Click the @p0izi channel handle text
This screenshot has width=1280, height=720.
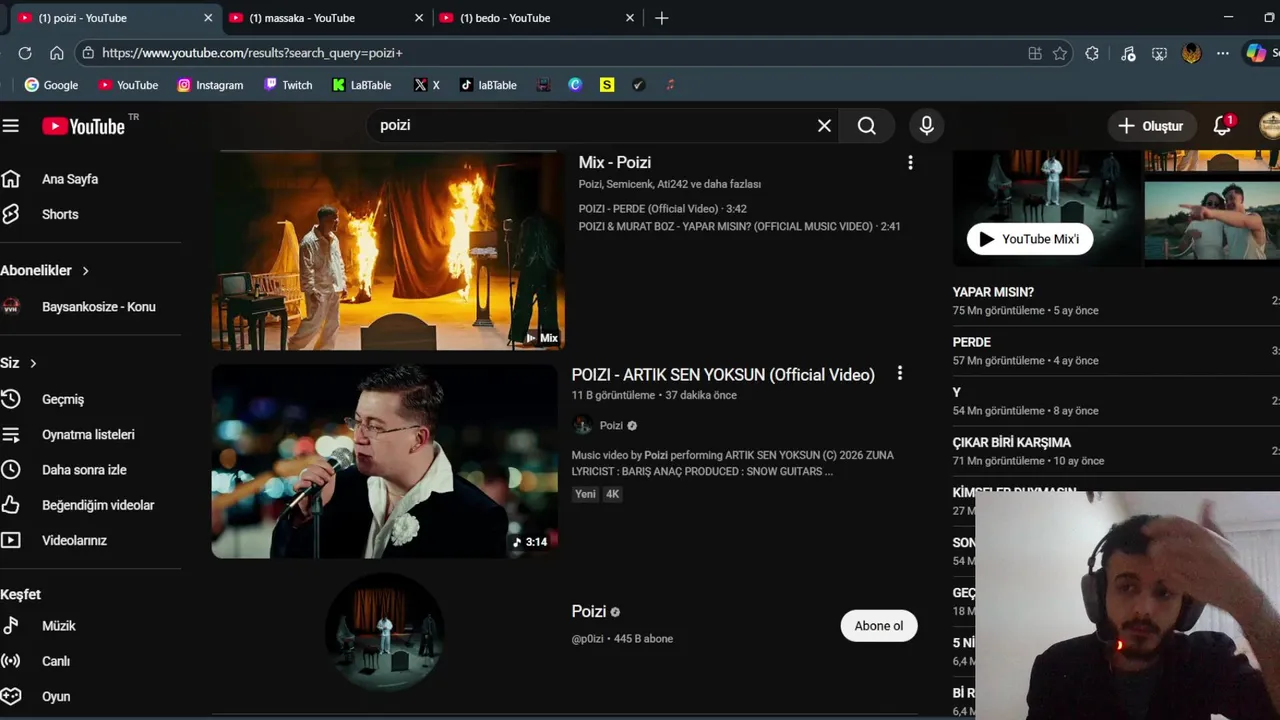tap(587, 639)
